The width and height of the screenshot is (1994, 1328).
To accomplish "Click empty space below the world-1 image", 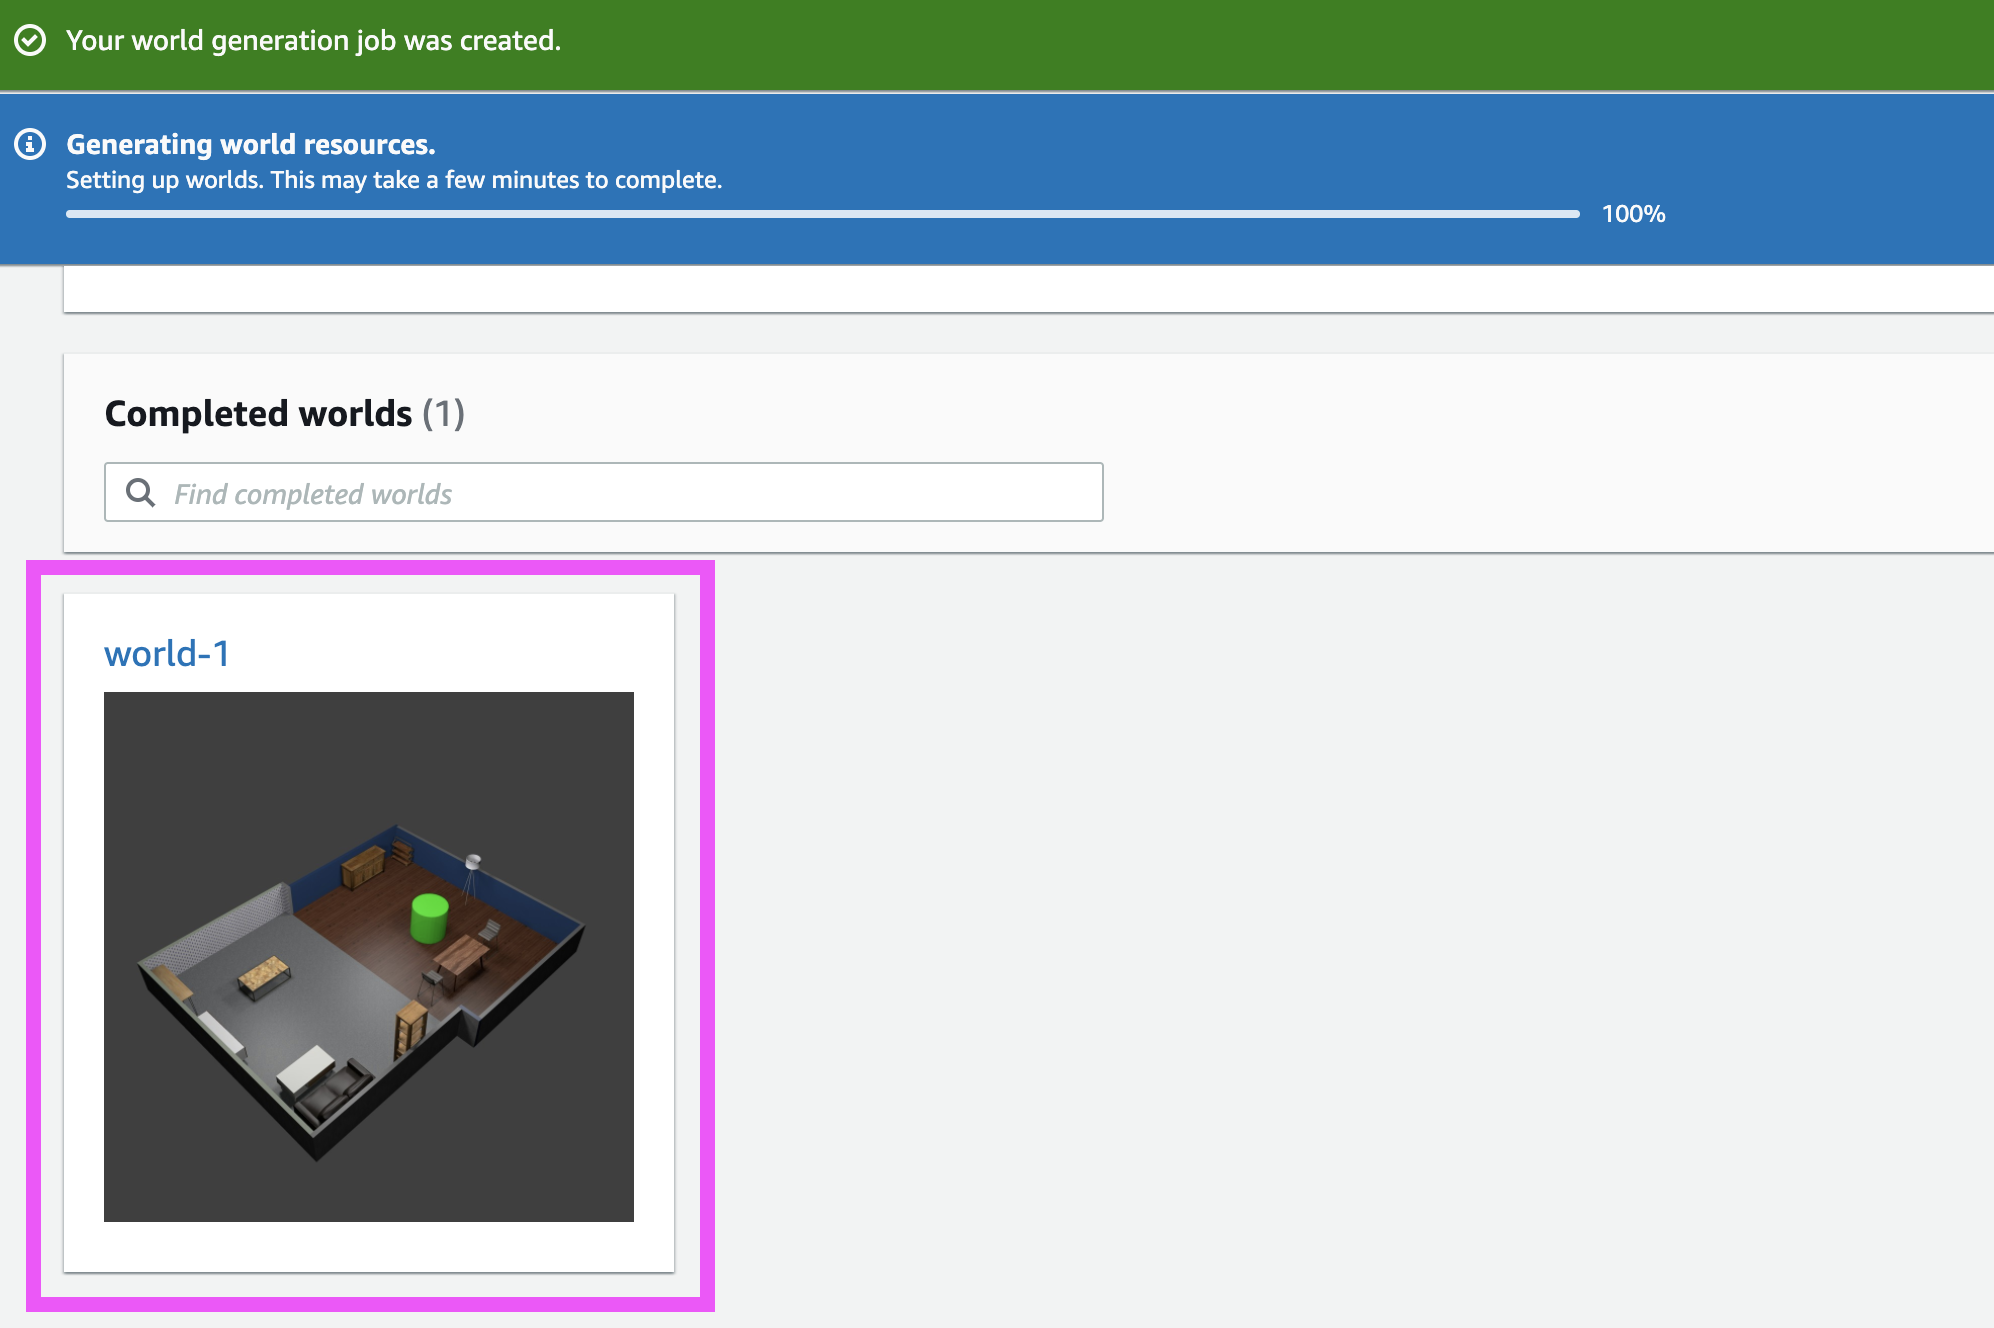I will tap(368, 1247).
